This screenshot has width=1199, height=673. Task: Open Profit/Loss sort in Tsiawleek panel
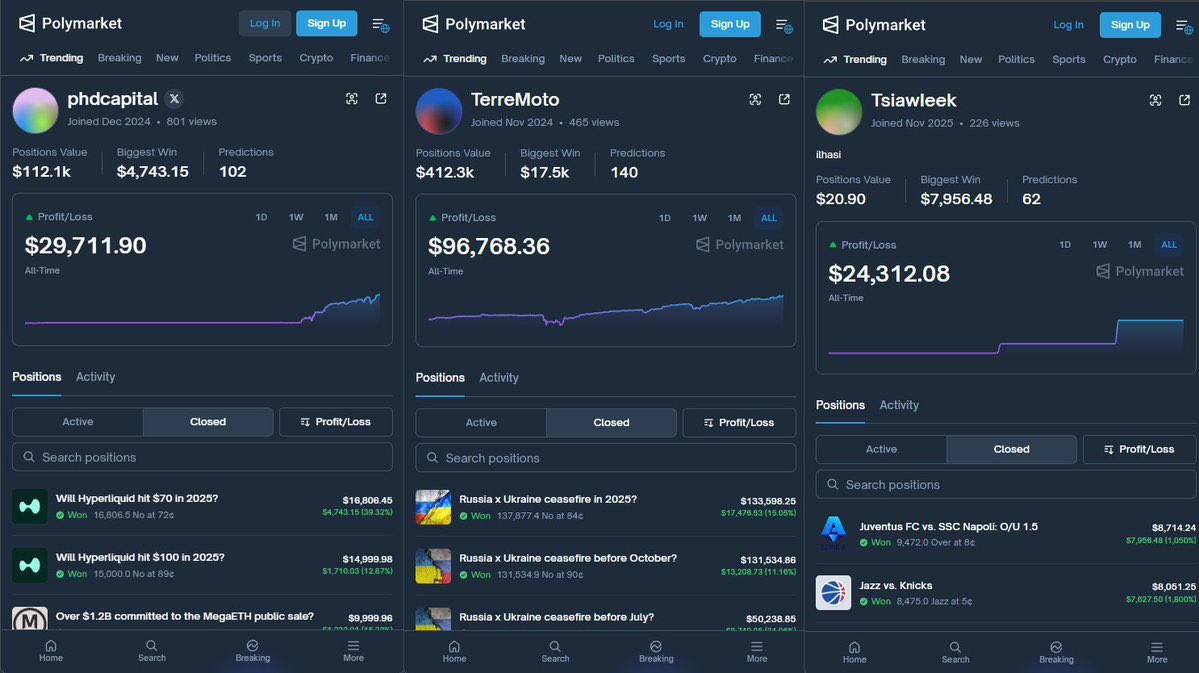(x=1139, y=449)
